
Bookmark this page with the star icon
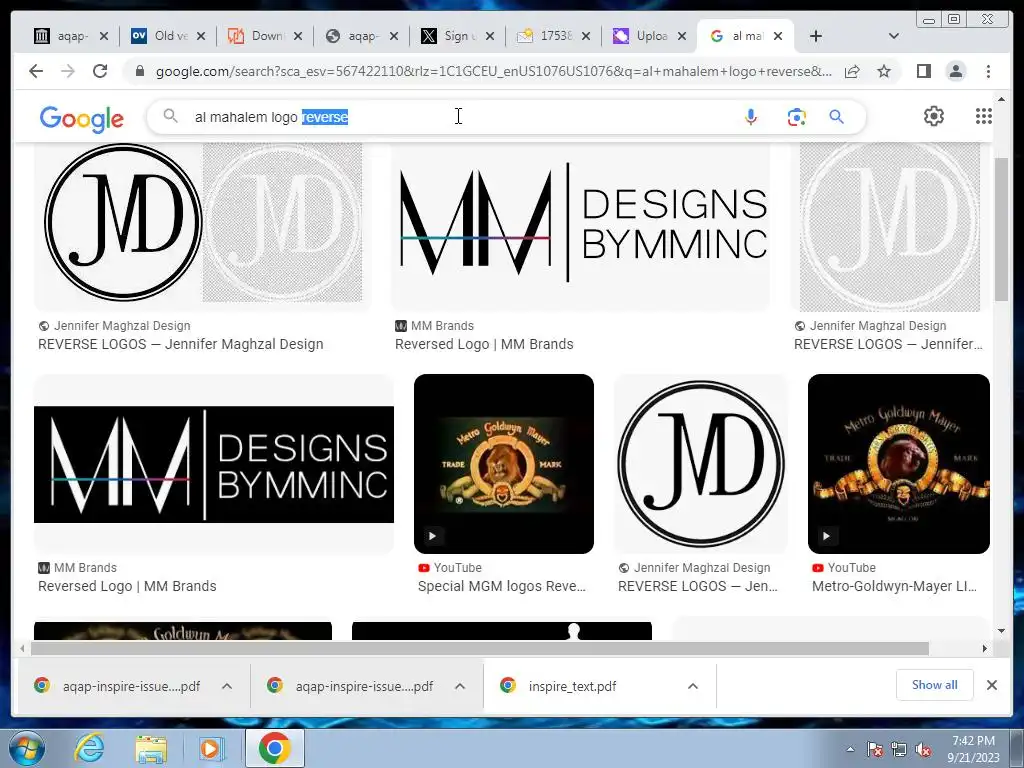(884, 71)
